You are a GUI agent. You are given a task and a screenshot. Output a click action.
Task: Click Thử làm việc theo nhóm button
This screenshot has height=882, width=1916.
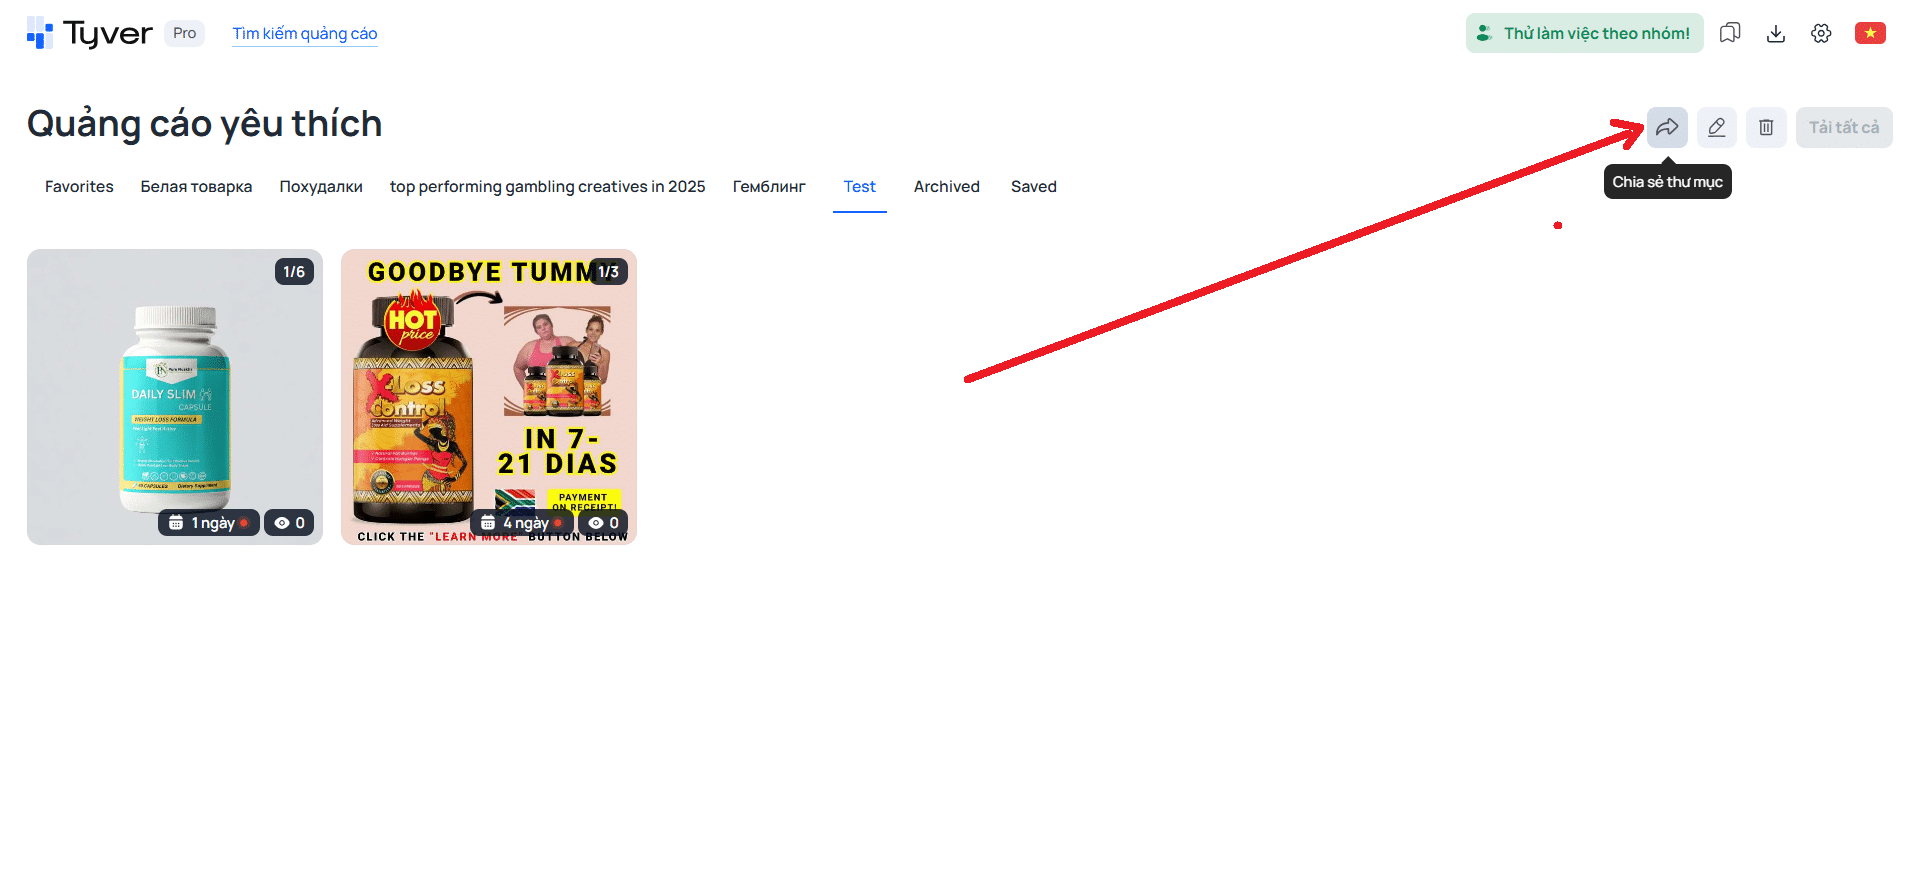click(x=1585, y=33)
